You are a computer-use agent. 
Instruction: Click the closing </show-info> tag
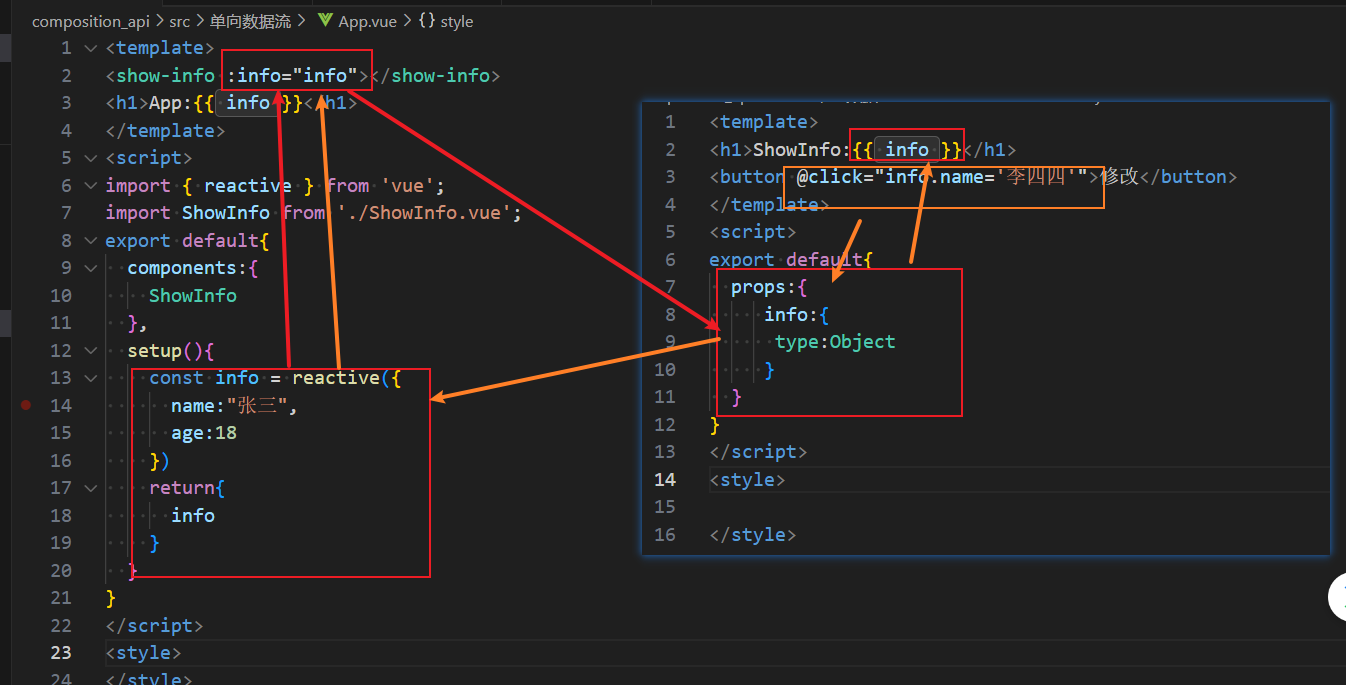click(435, 76)
